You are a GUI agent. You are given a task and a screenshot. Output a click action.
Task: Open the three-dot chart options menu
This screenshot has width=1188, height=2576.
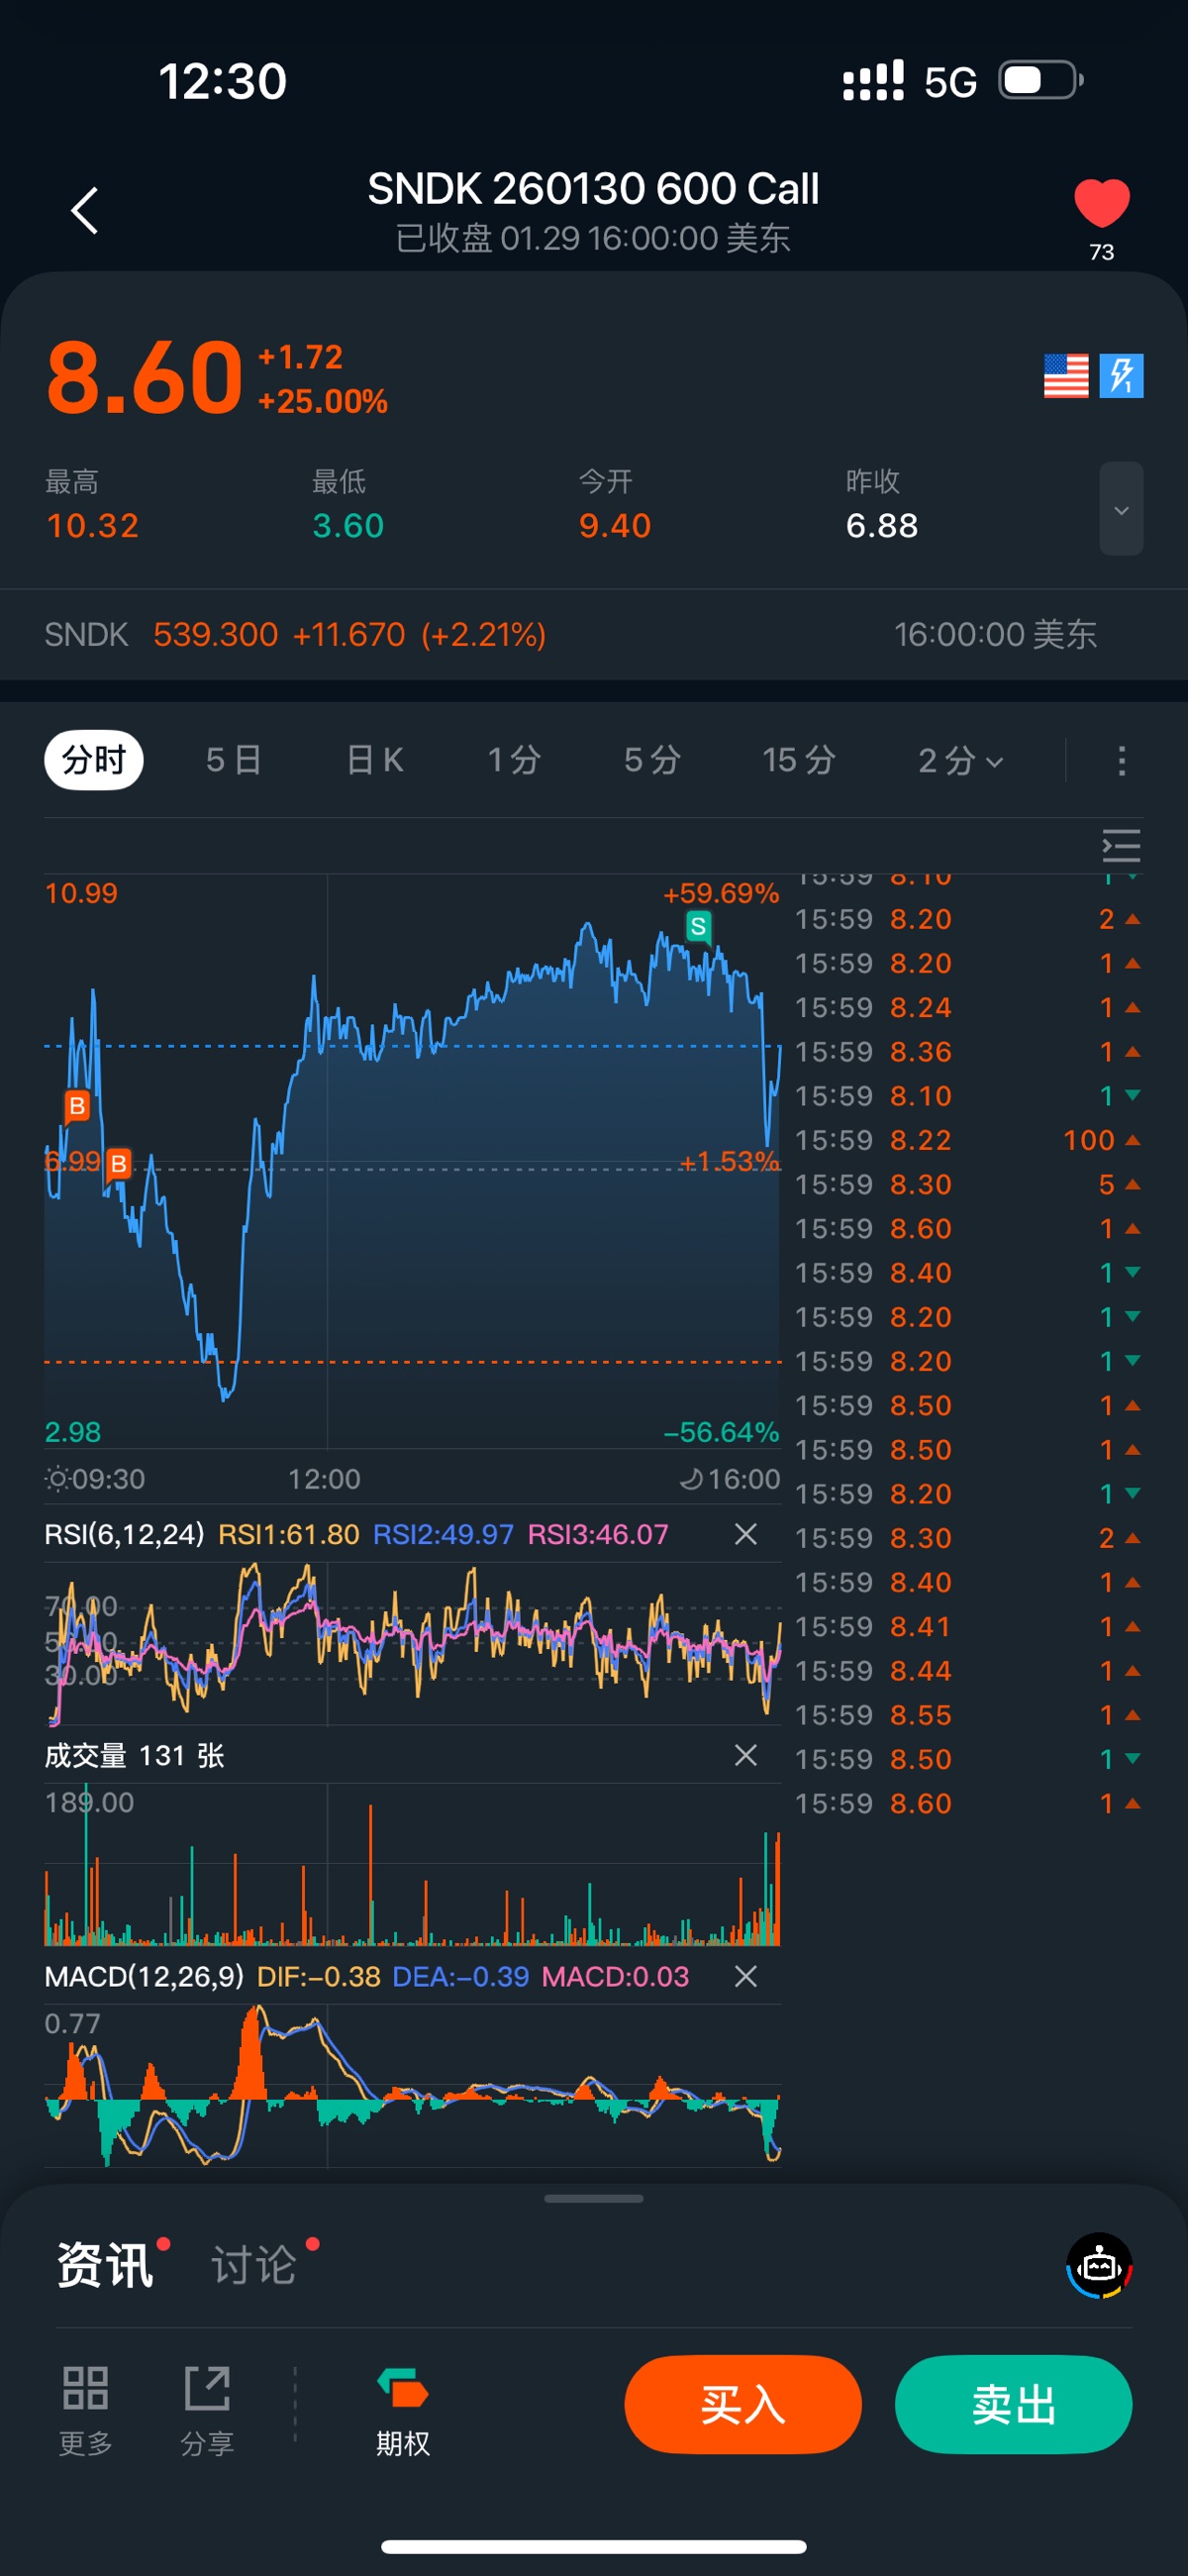click(1121, 761)
